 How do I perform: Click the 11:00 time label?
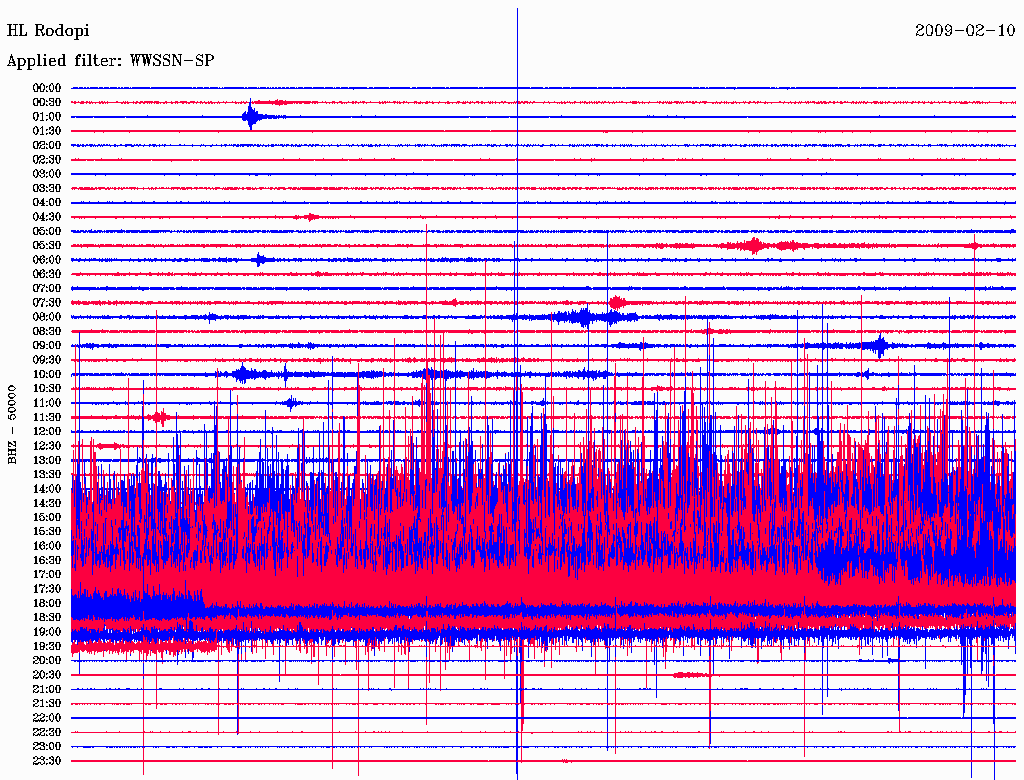47,403
